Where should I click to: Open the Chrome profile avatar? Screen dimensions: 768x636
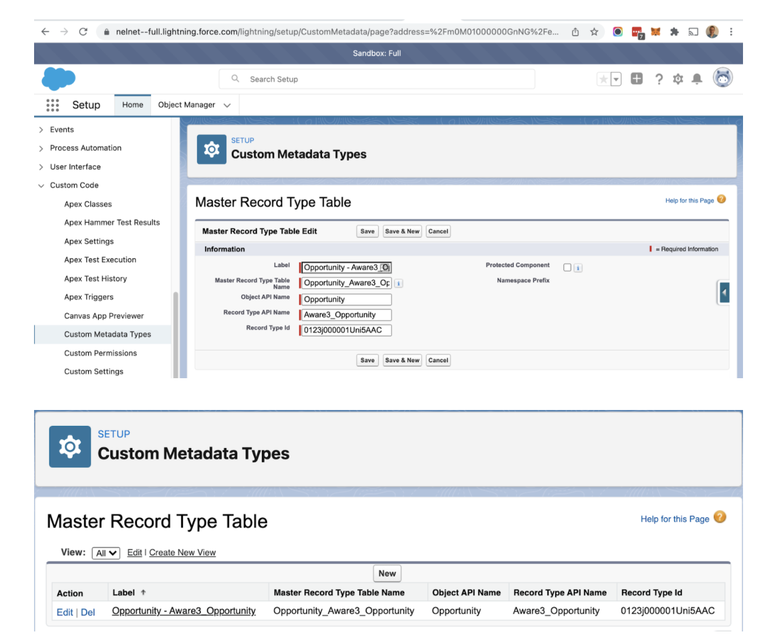(x=712, y=32)
